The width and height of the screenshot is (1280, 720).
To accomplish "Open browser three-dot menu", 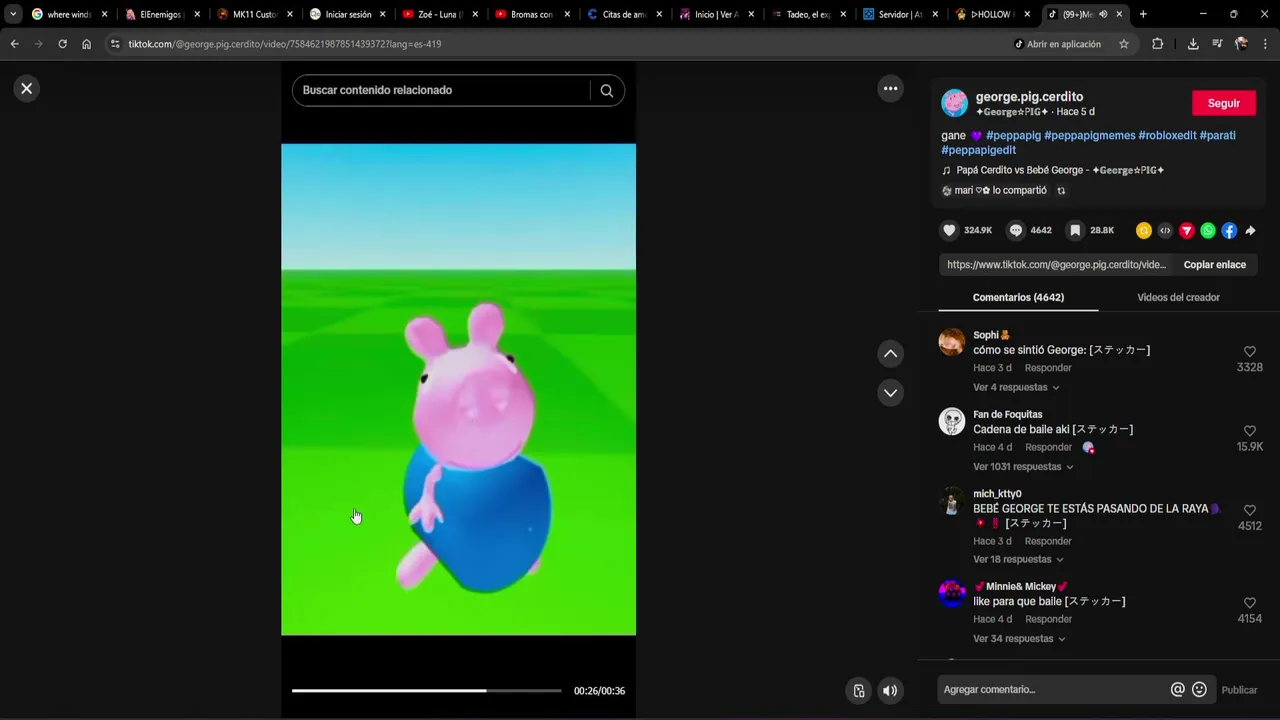I will click(x=1265, y=44).
